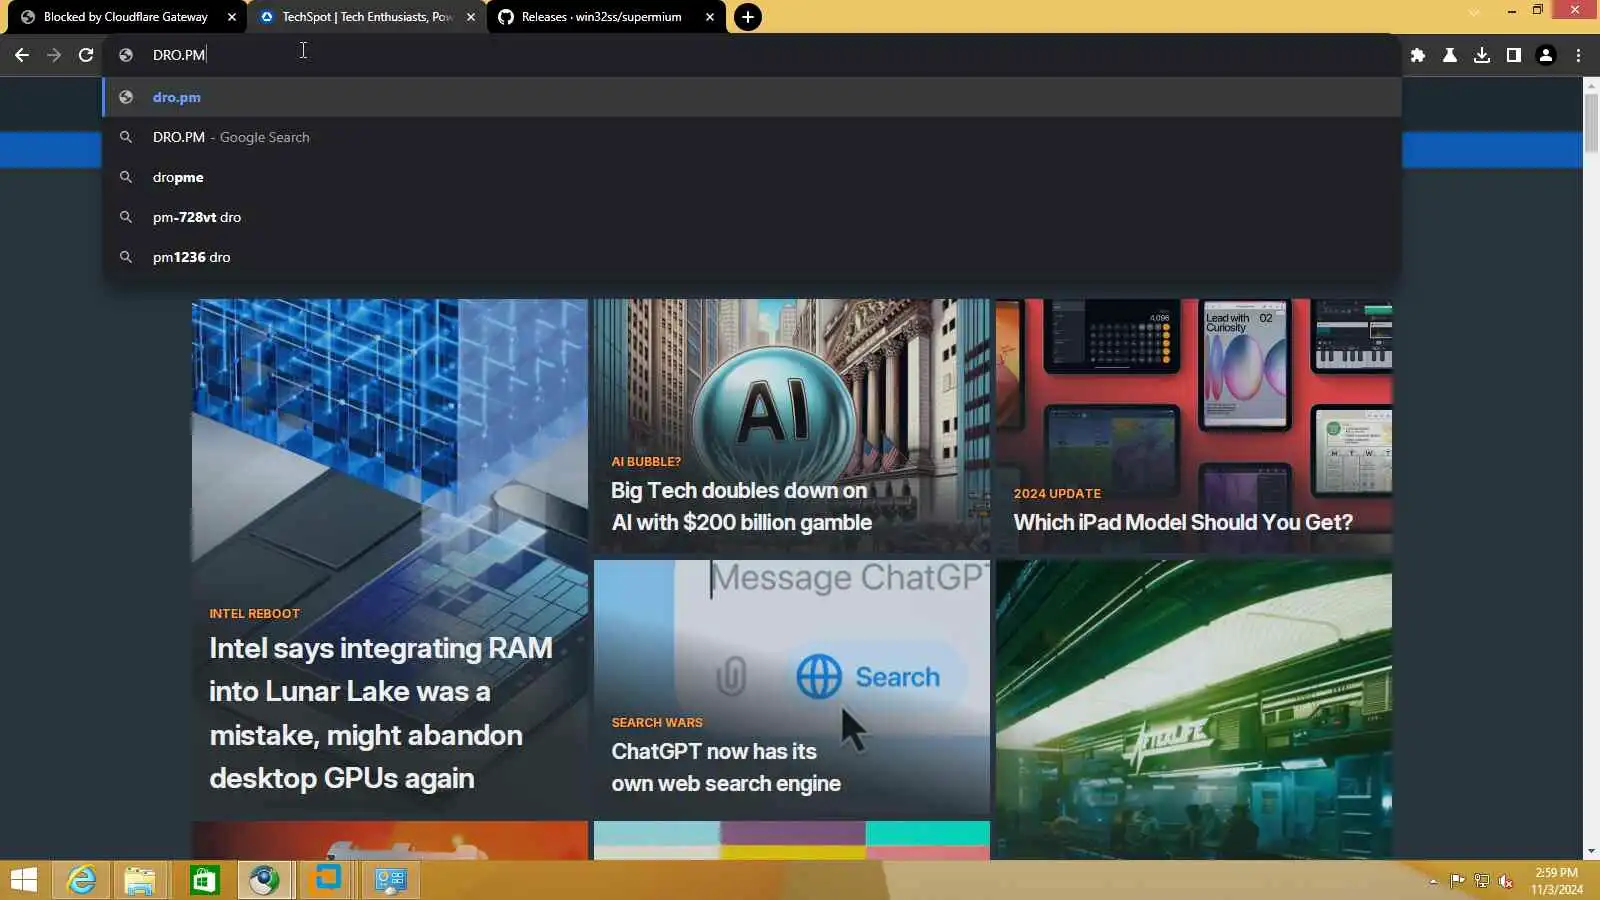Click the scrollbar down arrow

click(x=1591, y=852)
